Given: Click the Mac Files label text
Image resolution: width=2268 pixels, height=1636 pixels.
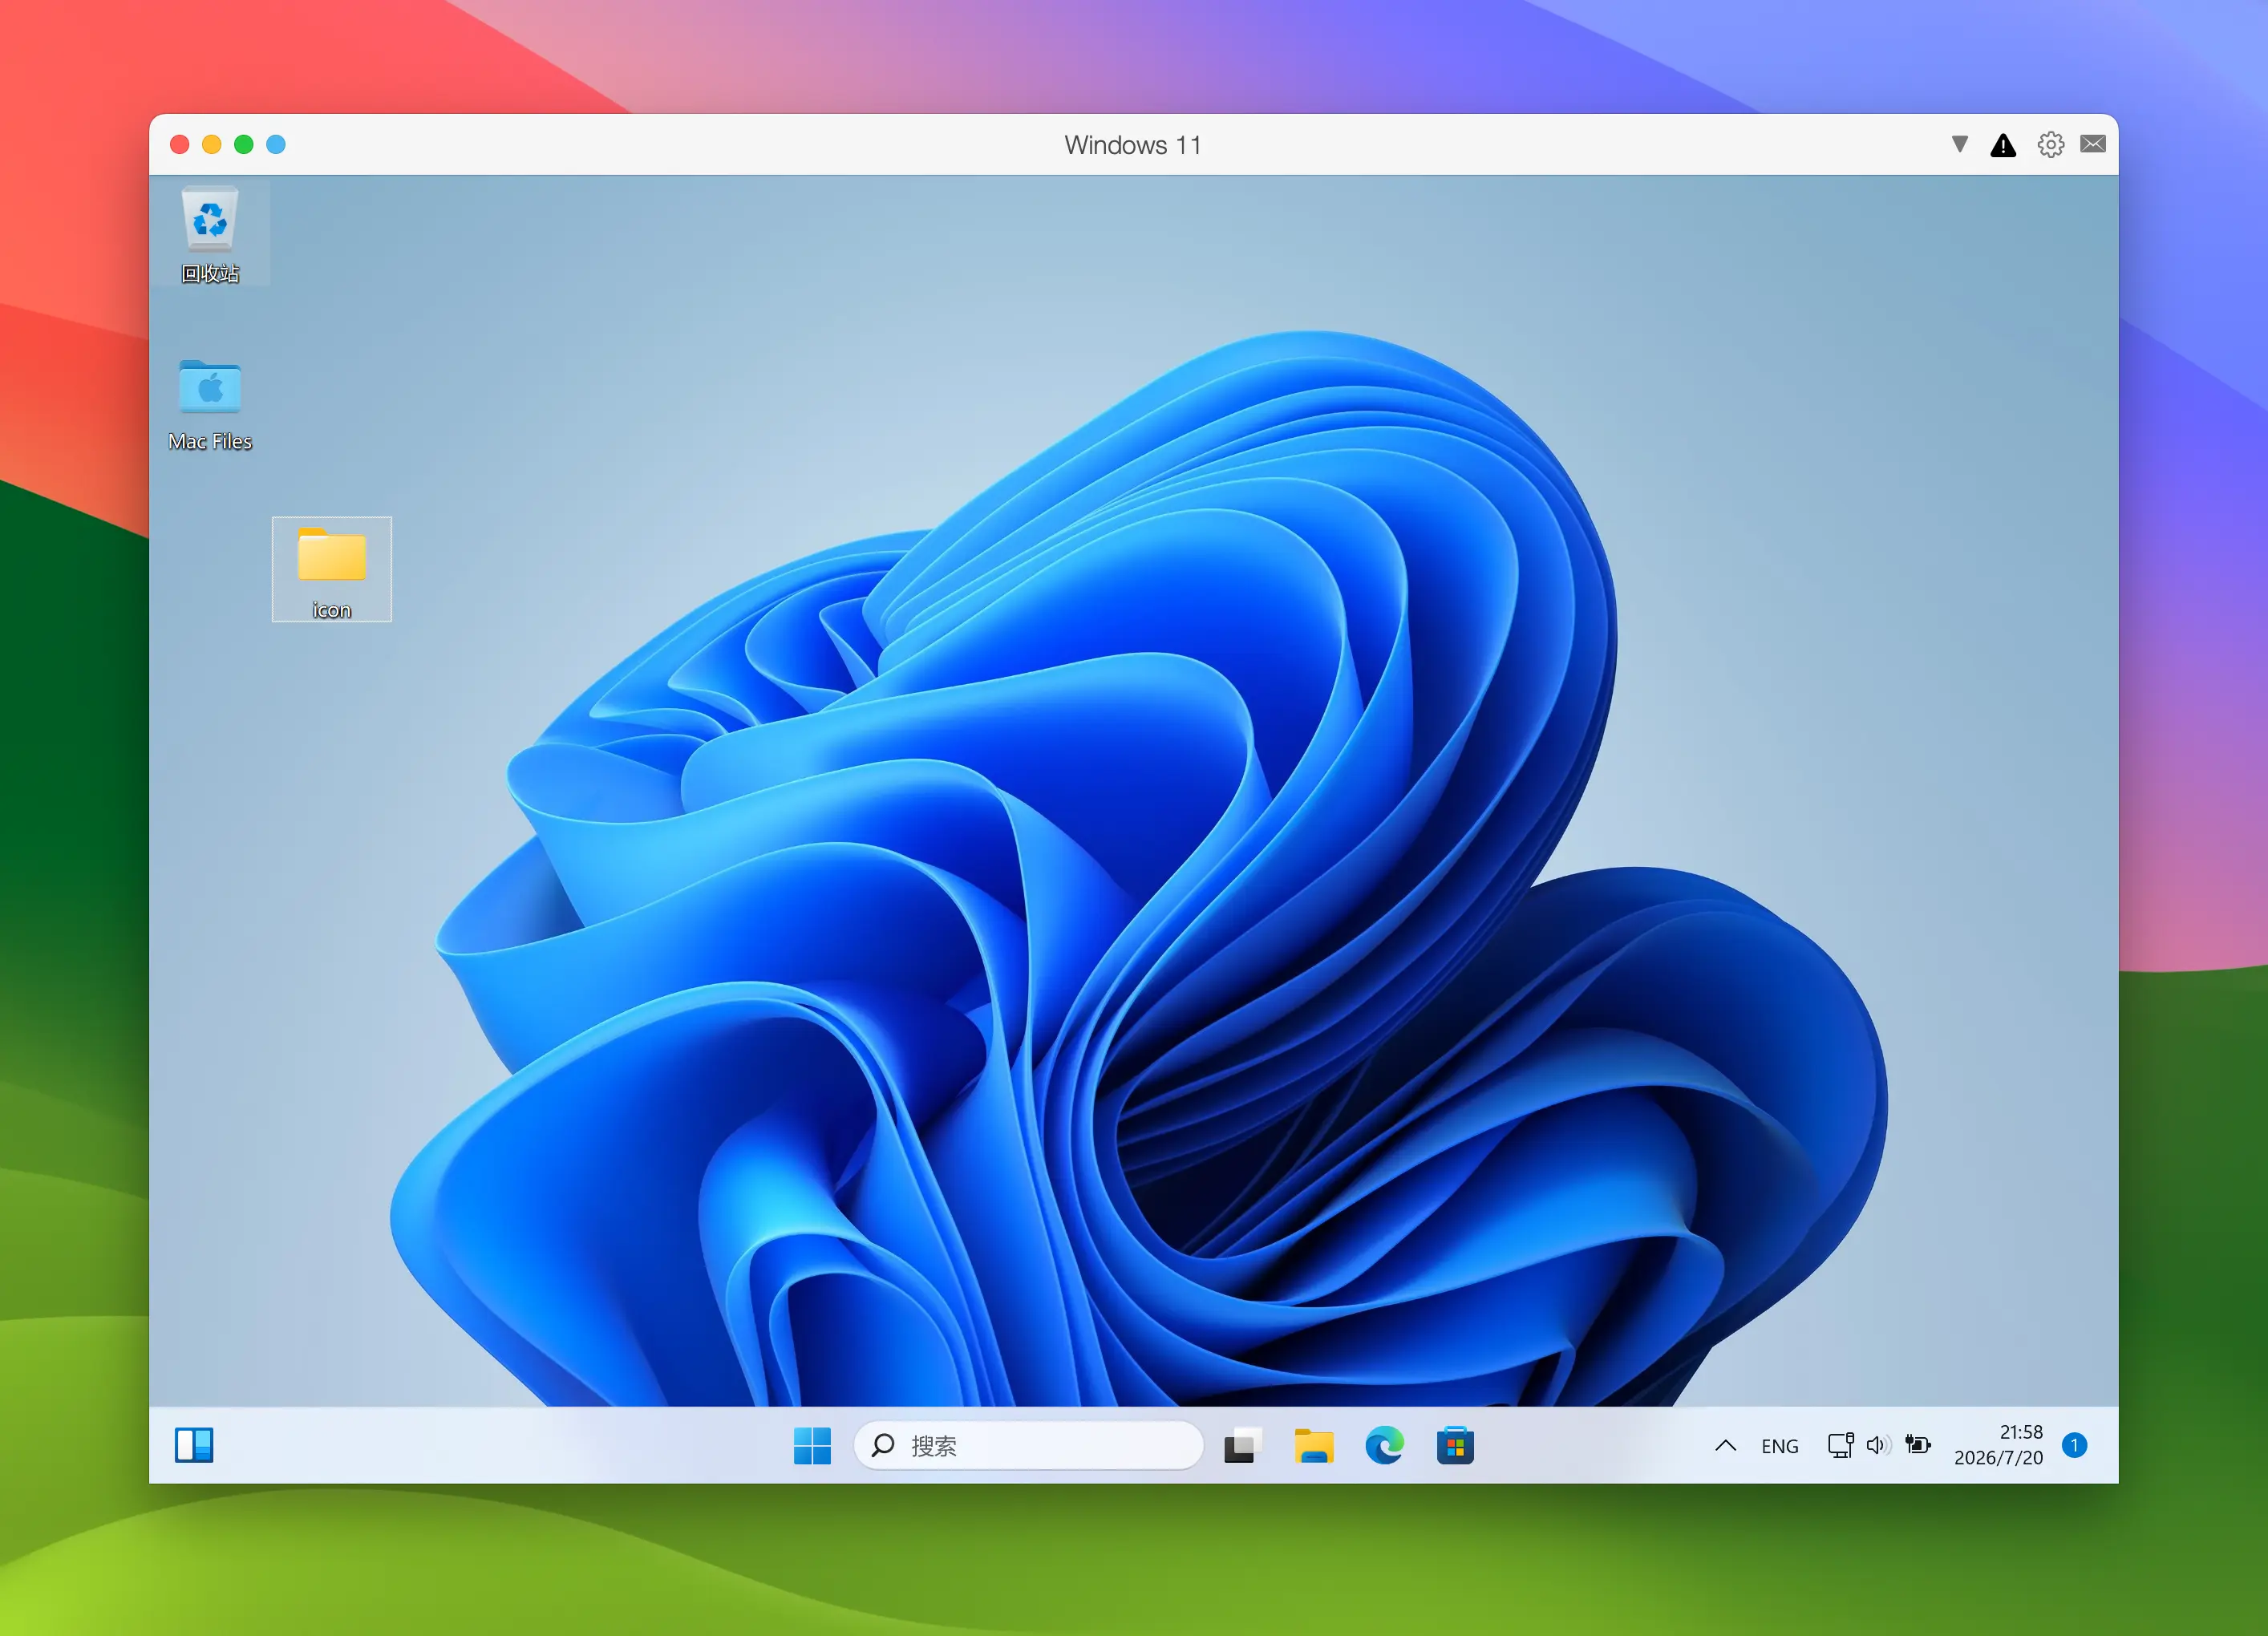Looking at the screenshot, I should (210, 441).
